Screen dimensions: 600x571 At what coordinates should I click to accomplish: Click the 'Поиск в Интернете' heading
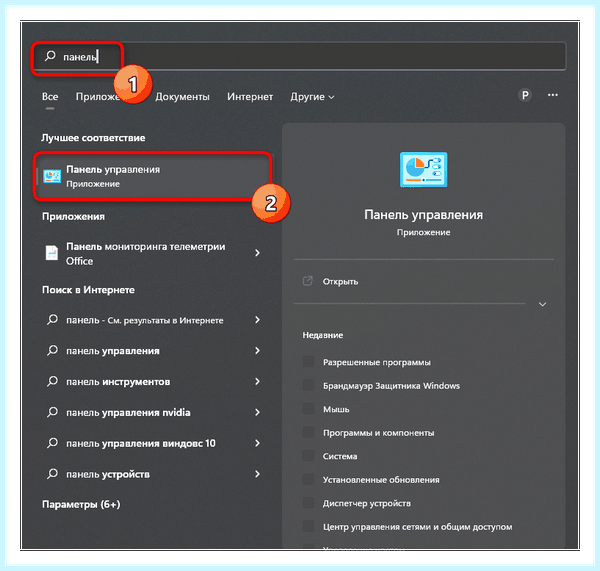coord(88,290)
